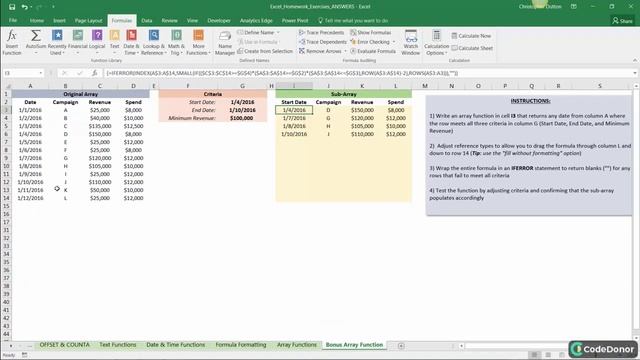Switch to the Developer tab
The image size is (640, 360).
coord(219,20)
